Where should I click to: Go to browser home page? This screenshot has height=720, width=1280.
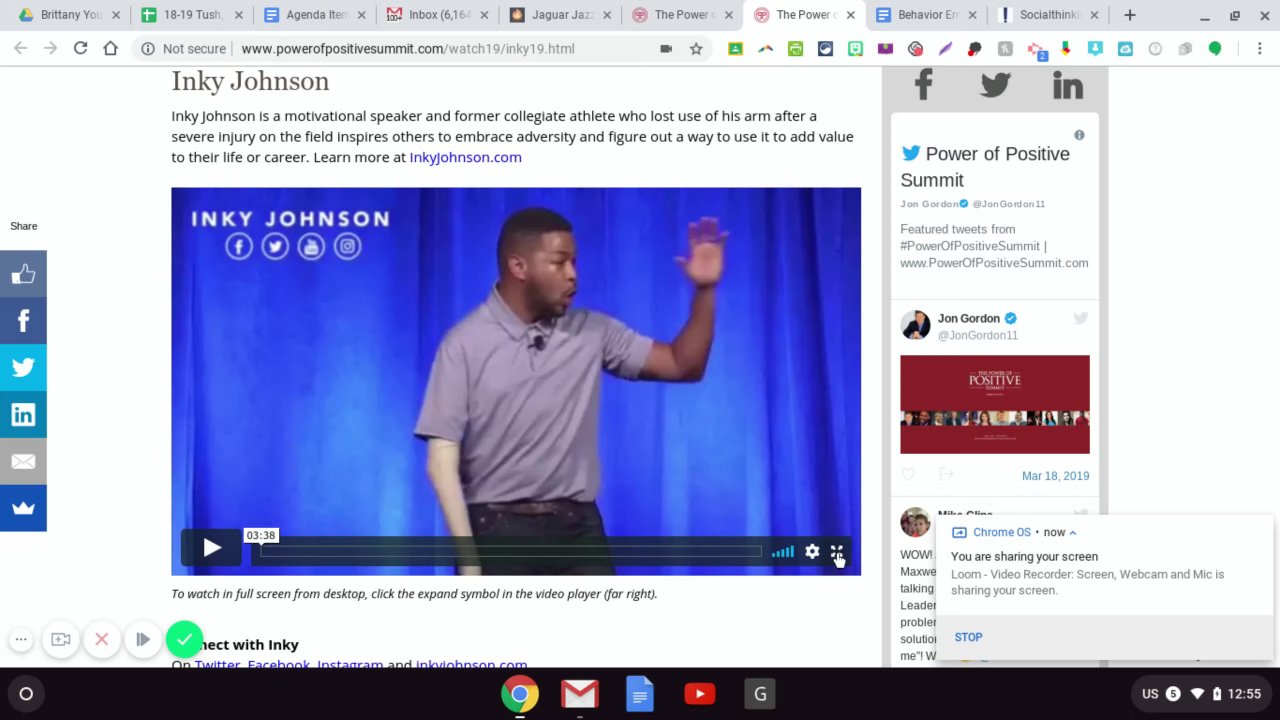tap(110, 48)
